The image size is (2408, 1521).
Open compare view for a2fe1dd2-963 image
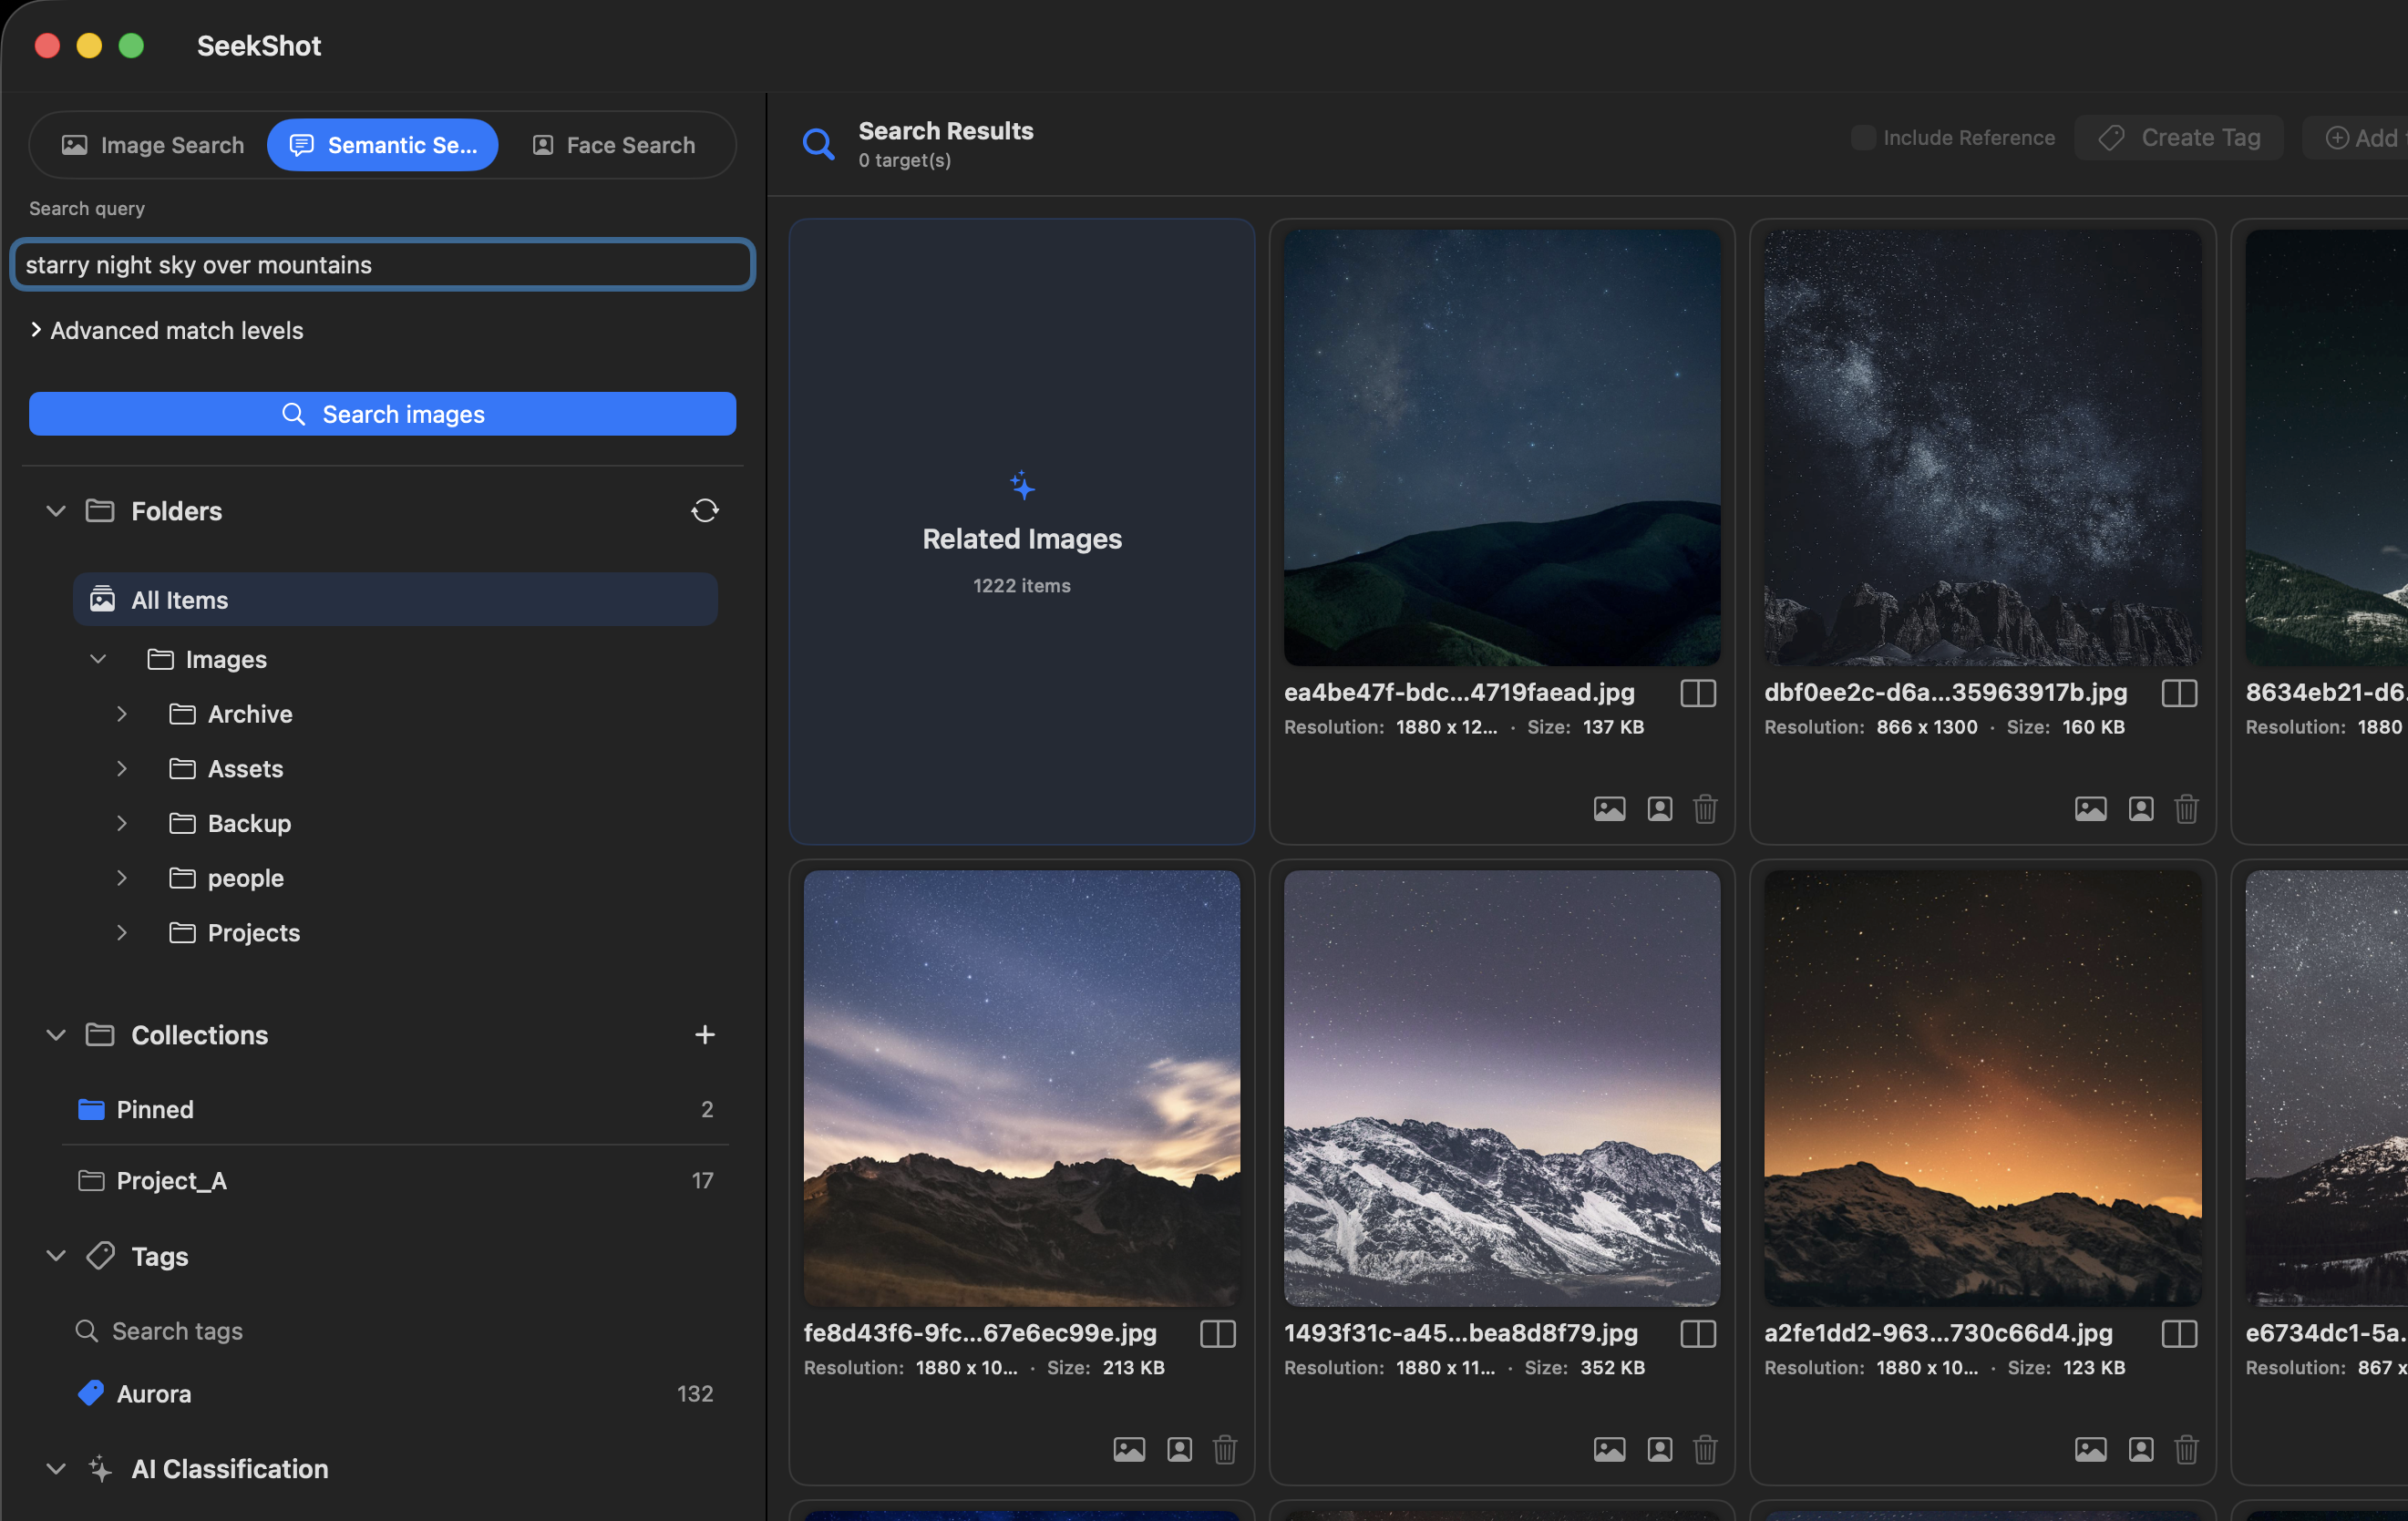click(x=2179, y=1333)
